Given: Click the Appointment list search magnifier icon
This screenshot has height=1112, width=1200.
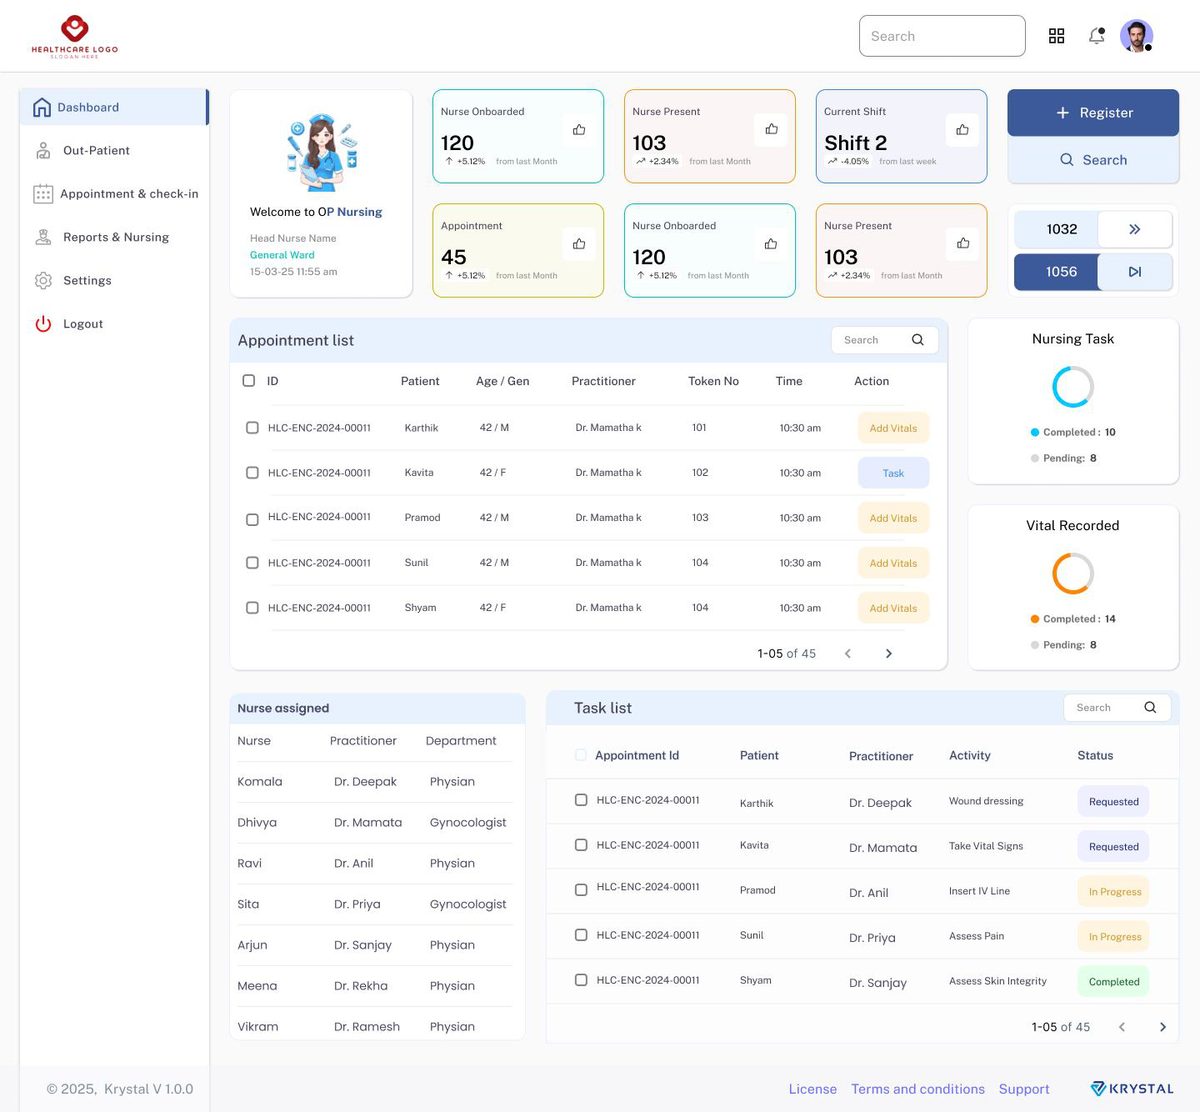Looking at the screenshot, I should [917, 340].
